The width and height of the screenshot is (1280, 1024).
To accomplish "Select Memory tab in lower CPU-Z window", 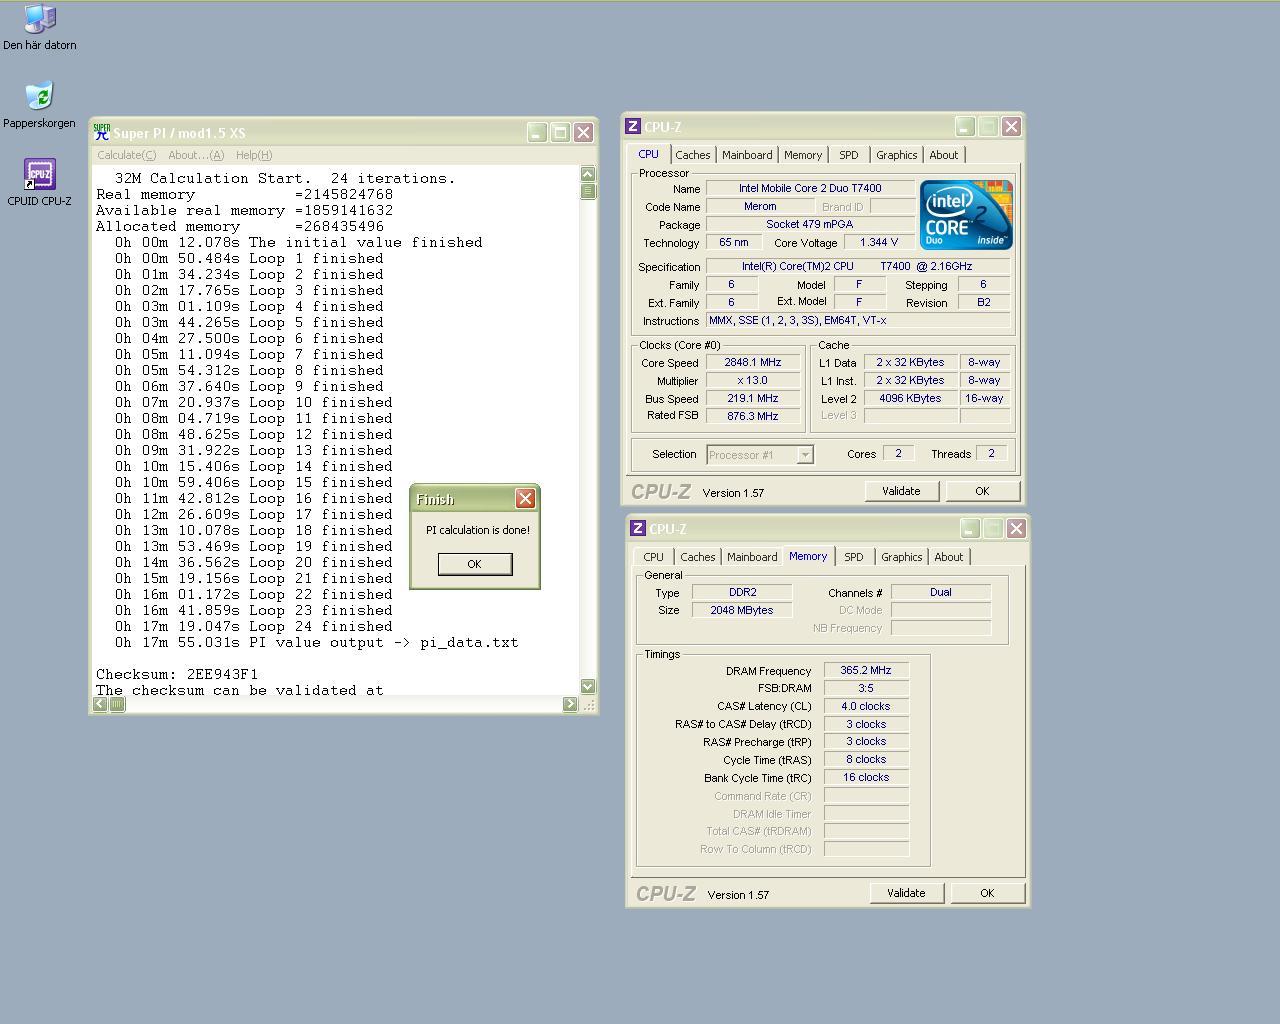I will (808, 556).
